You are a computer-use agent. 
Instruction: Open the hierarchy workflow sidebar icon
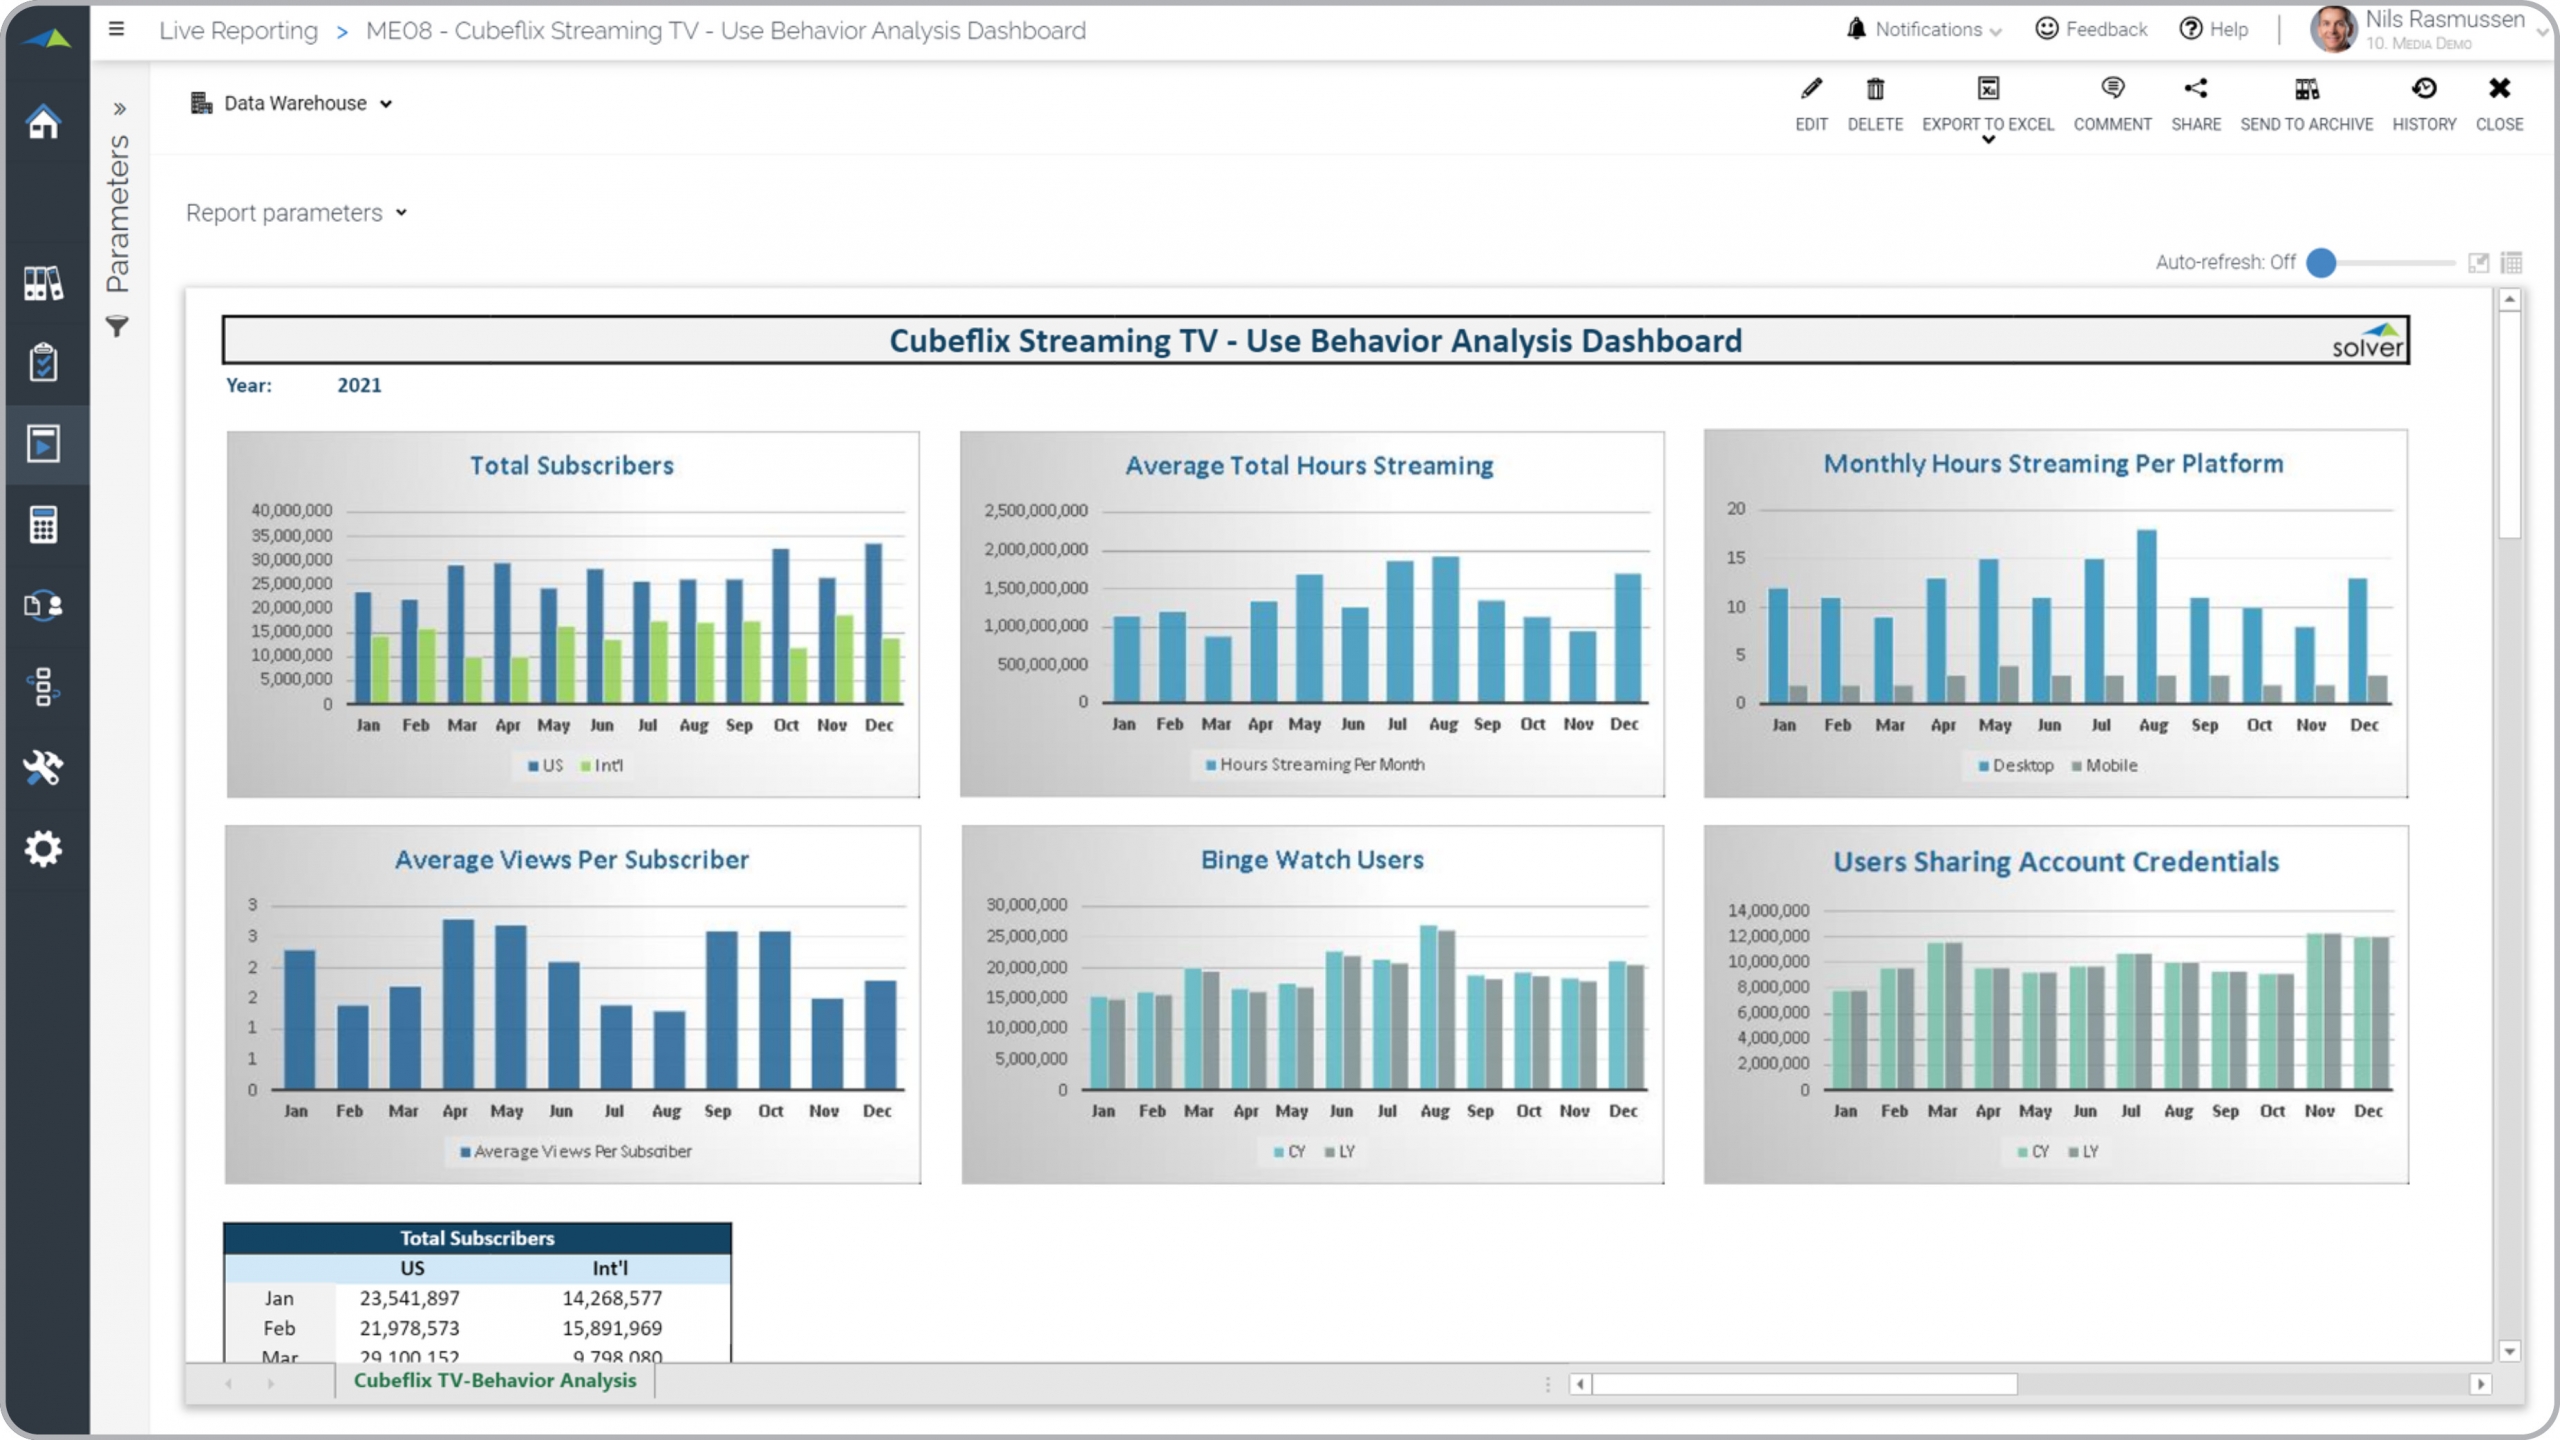pos(43,687)
